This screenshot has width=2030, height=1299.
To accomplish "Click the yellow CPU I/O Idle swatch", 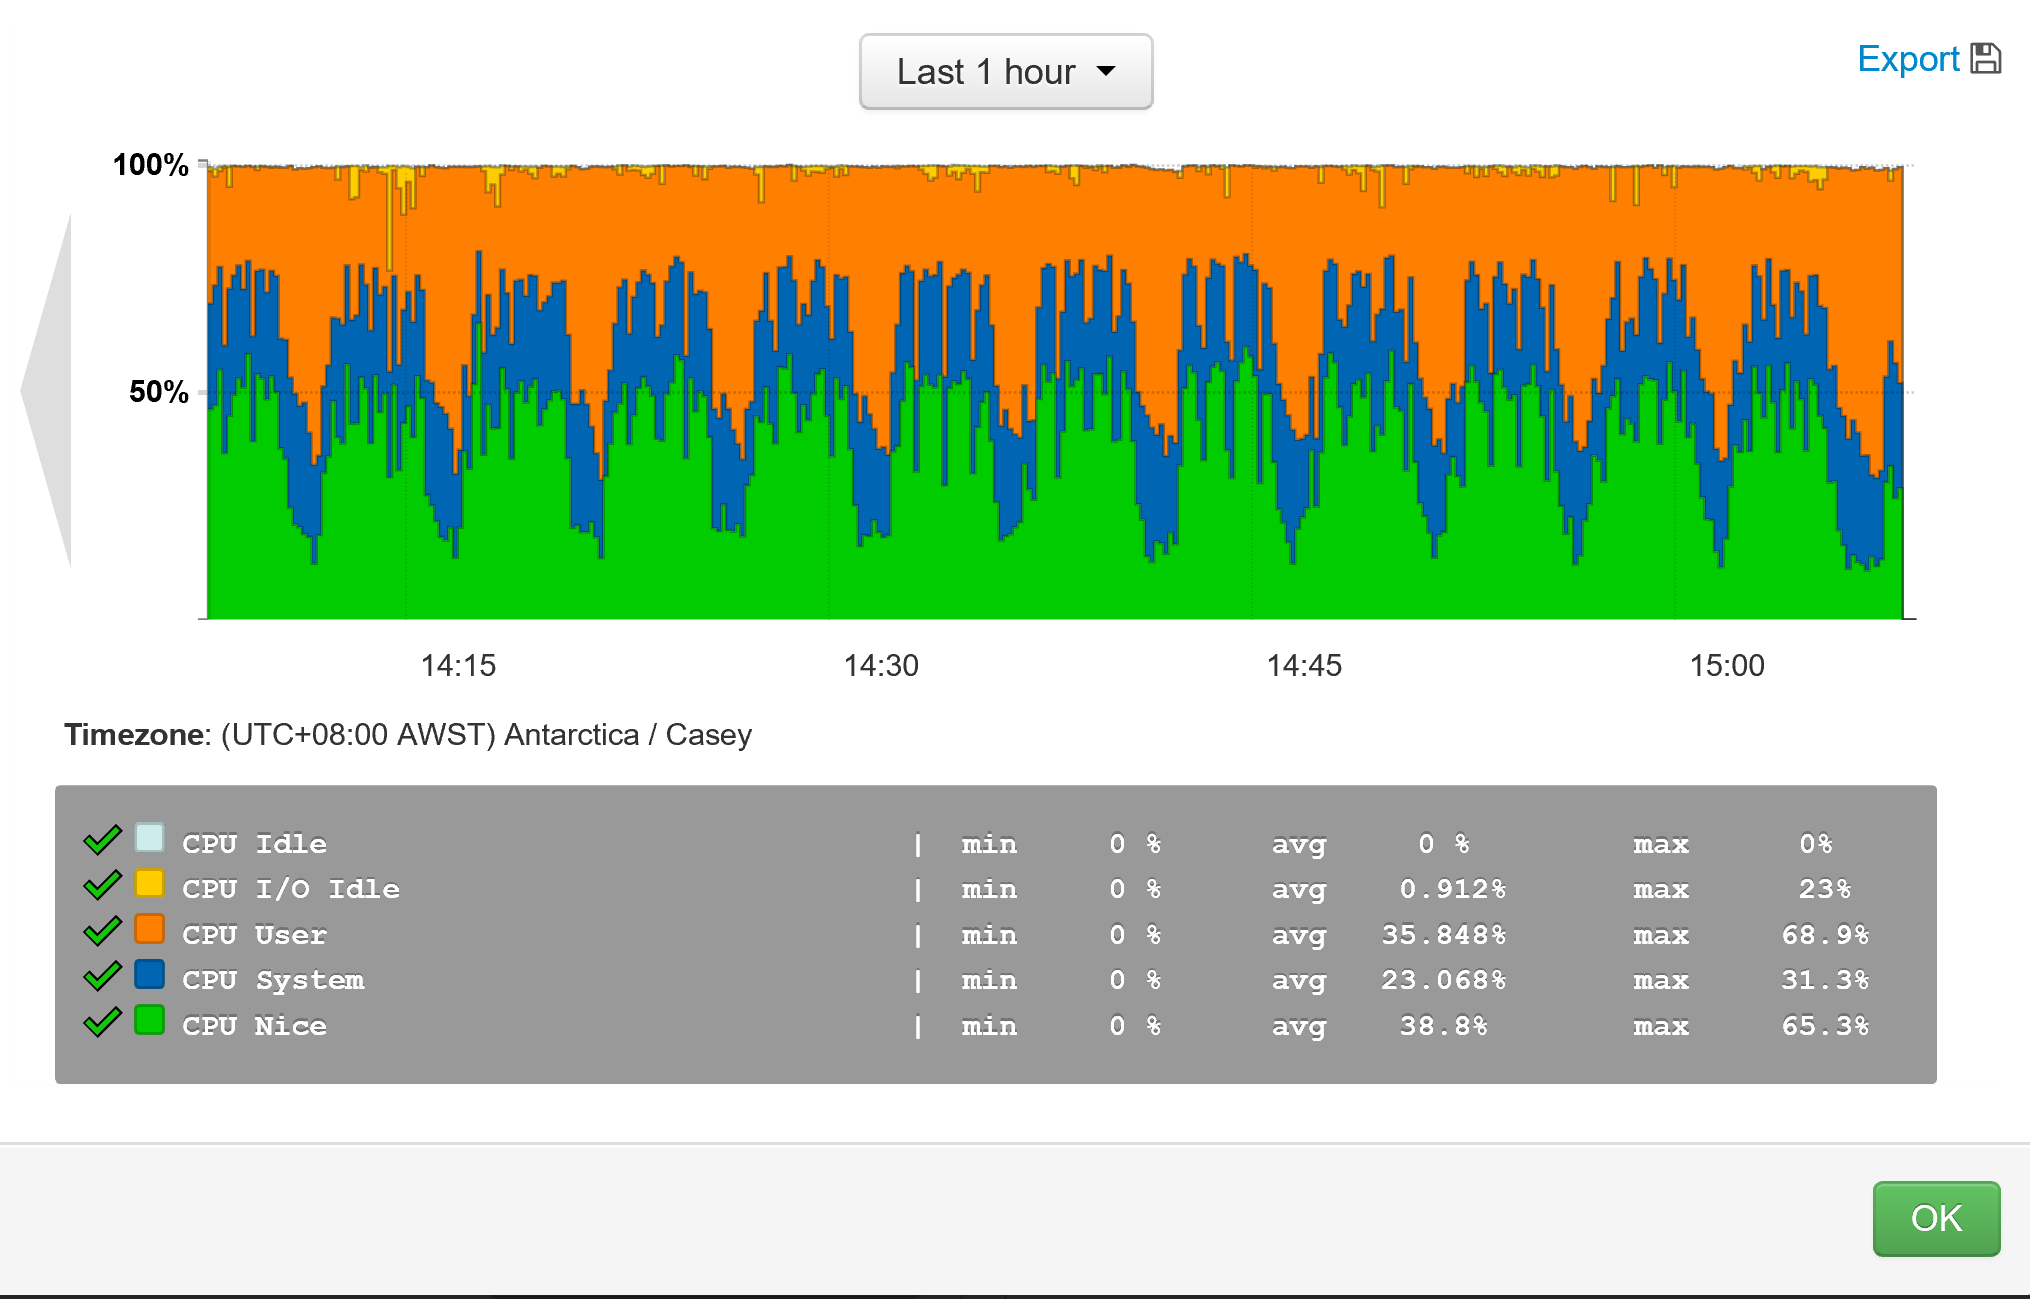I will click(x=149, y=884).
